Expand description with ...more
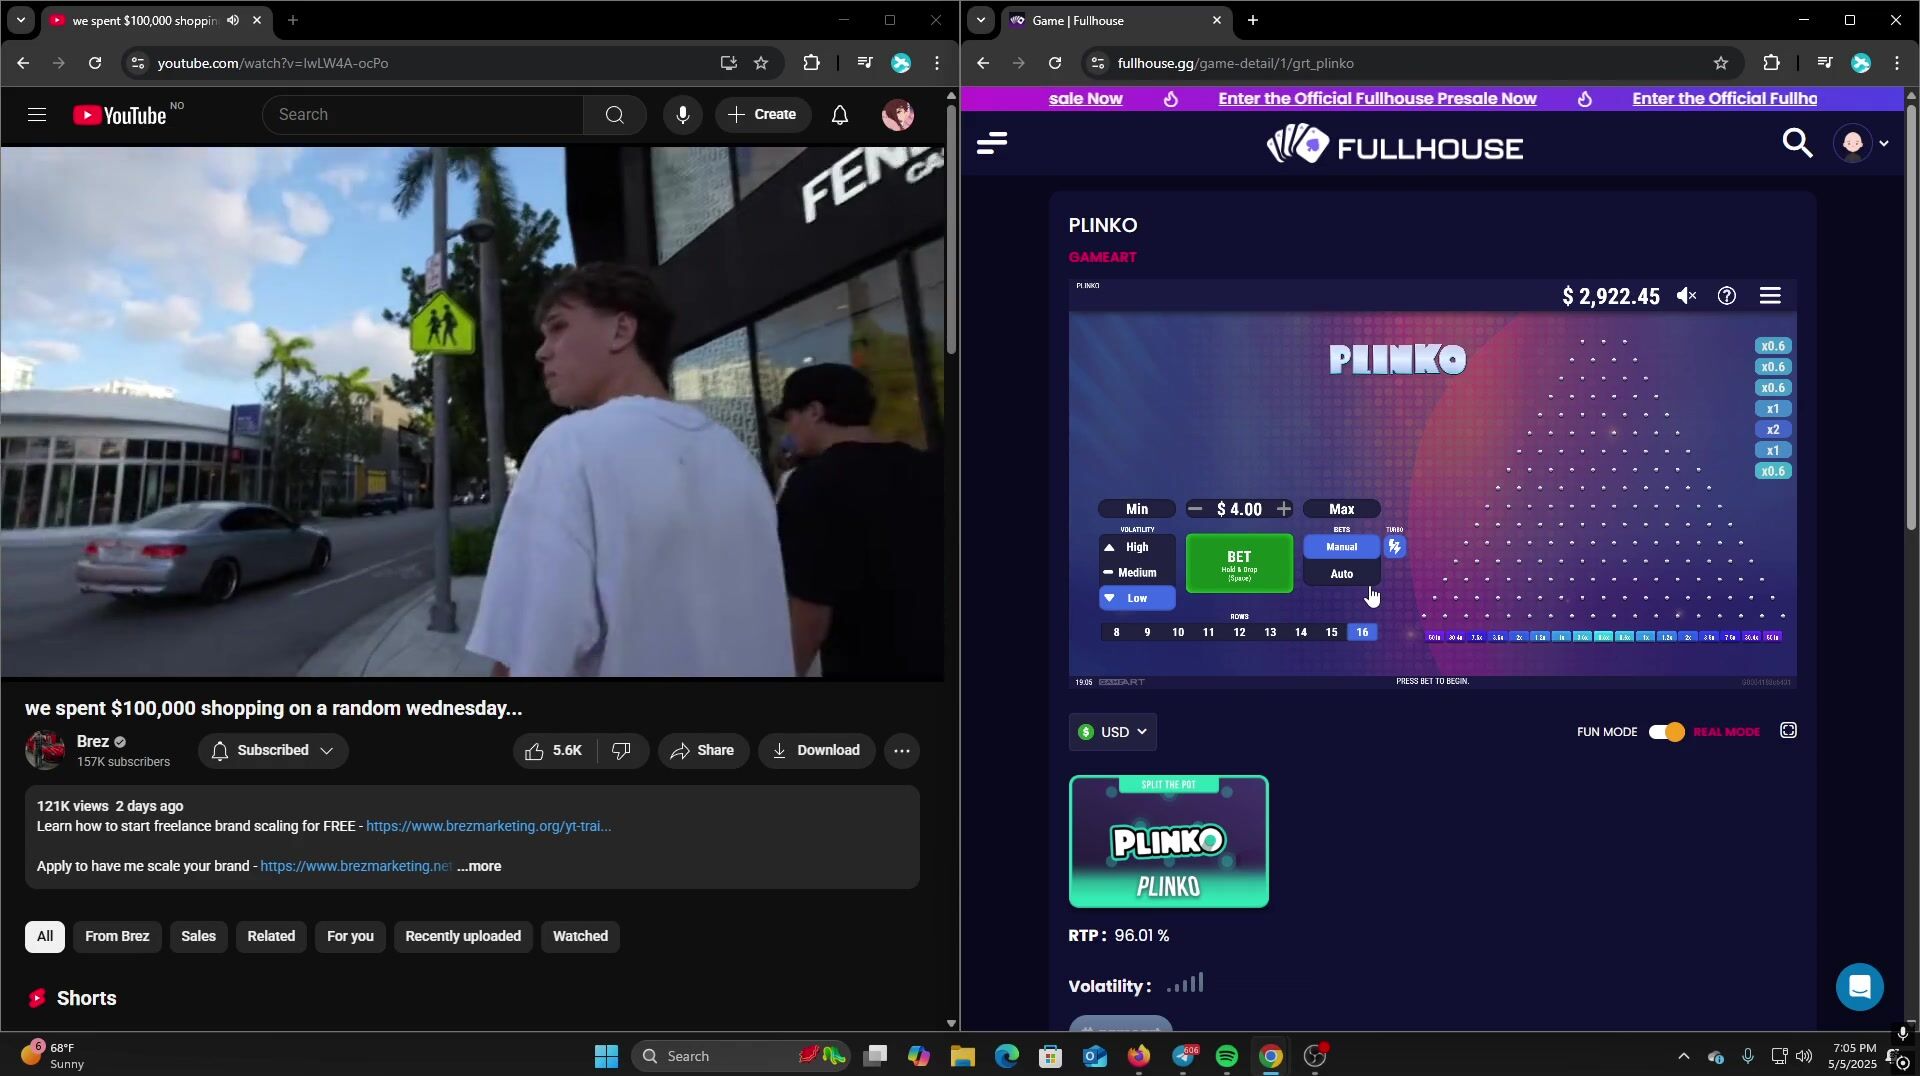Viewport: 1920px width, 1076px height. click(479, 866)
